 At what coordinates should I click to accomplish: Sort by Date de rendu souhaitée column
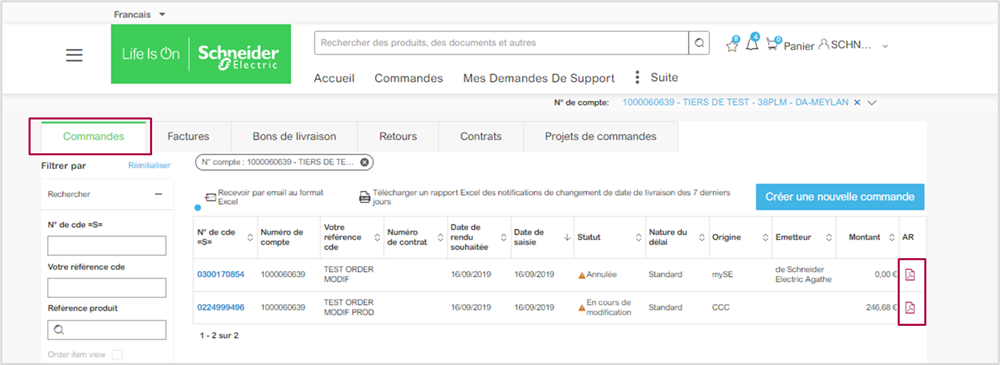coord(504,237)
